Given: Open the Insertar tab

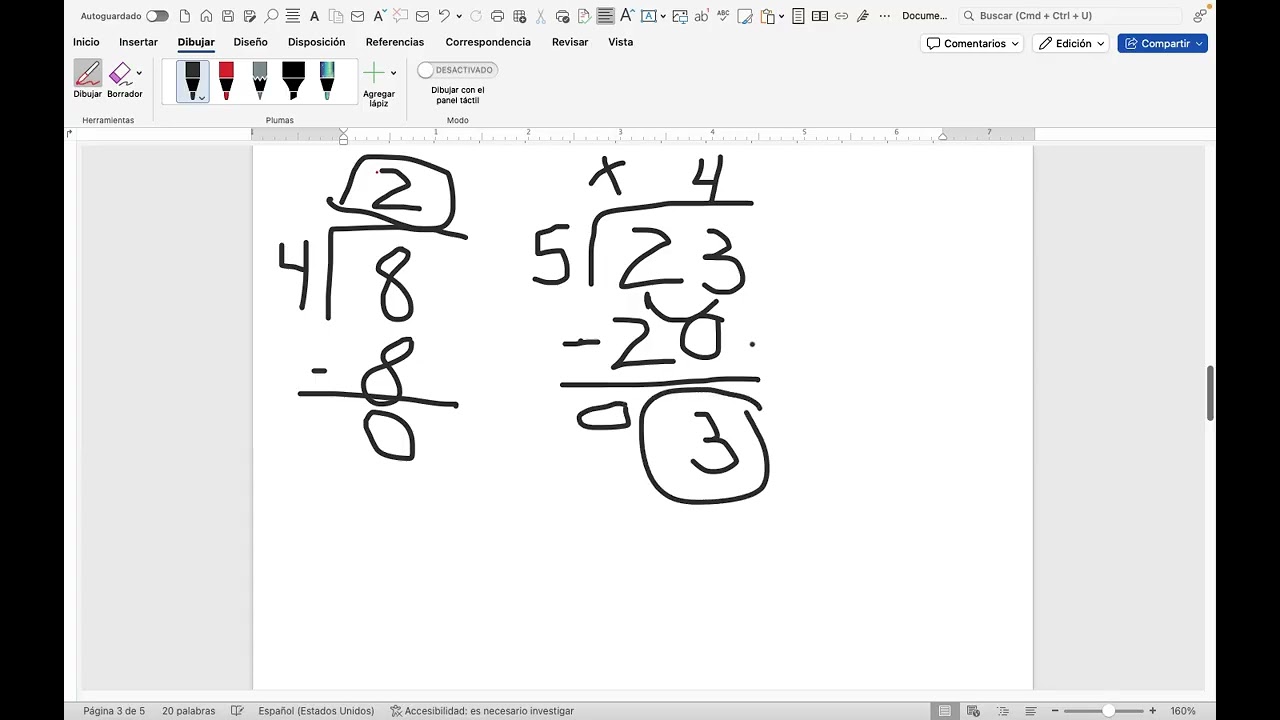Looking at the screenshot, I should pos(138,42).
